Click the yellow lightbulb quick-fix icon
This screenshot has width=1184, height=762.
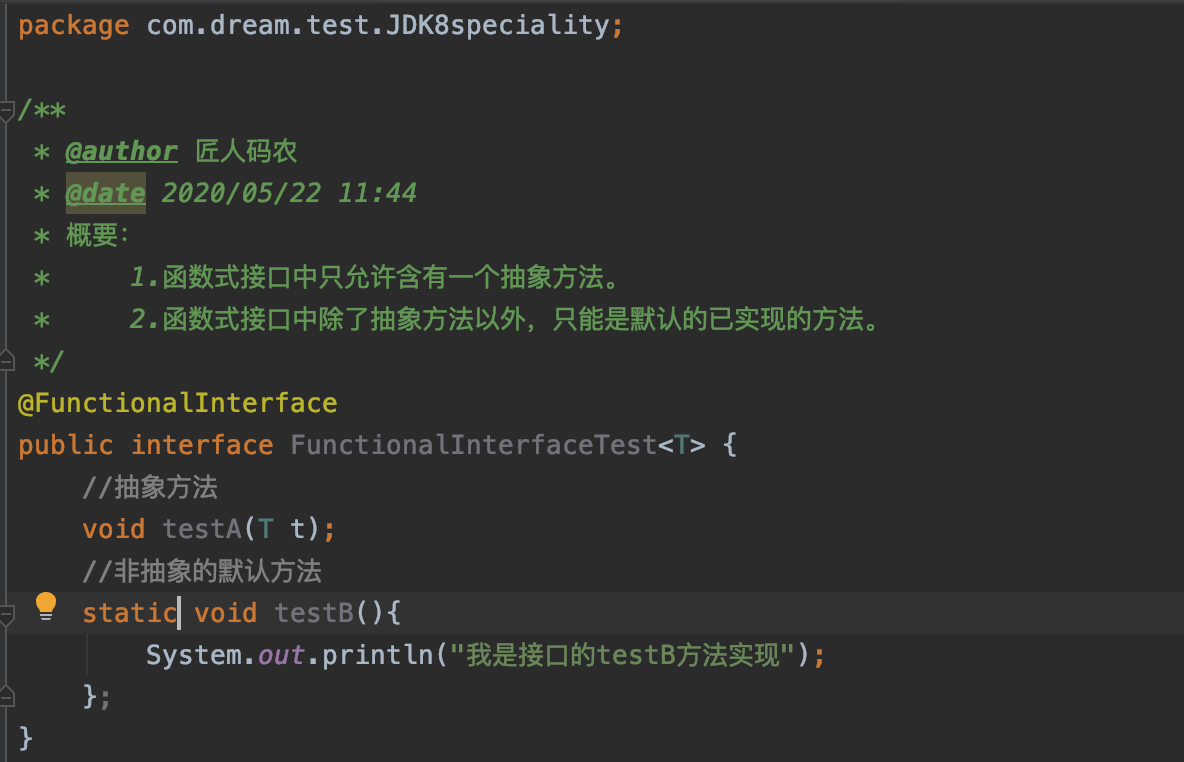[x=46, y=606]
